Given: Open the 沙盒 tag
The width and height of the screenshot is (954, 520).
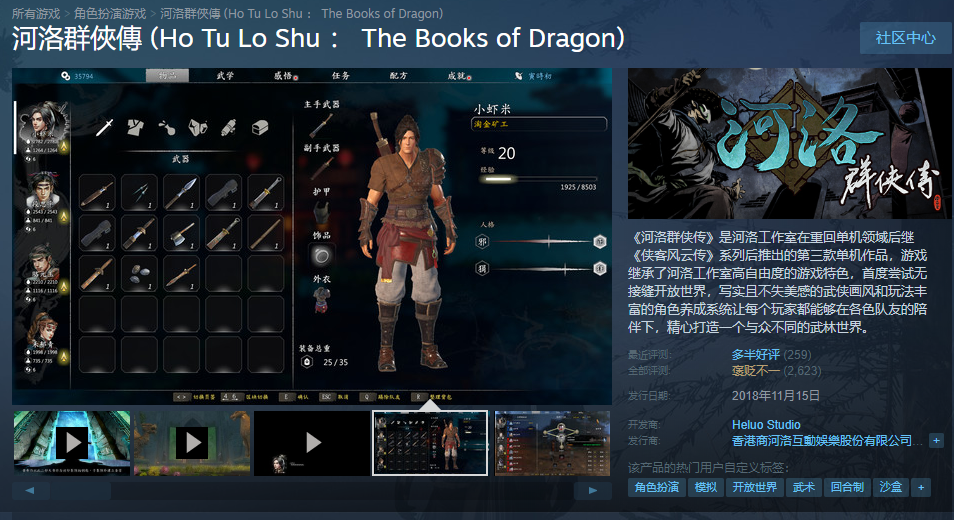Looking at the screenshot, I should click(x=891, y=487).
